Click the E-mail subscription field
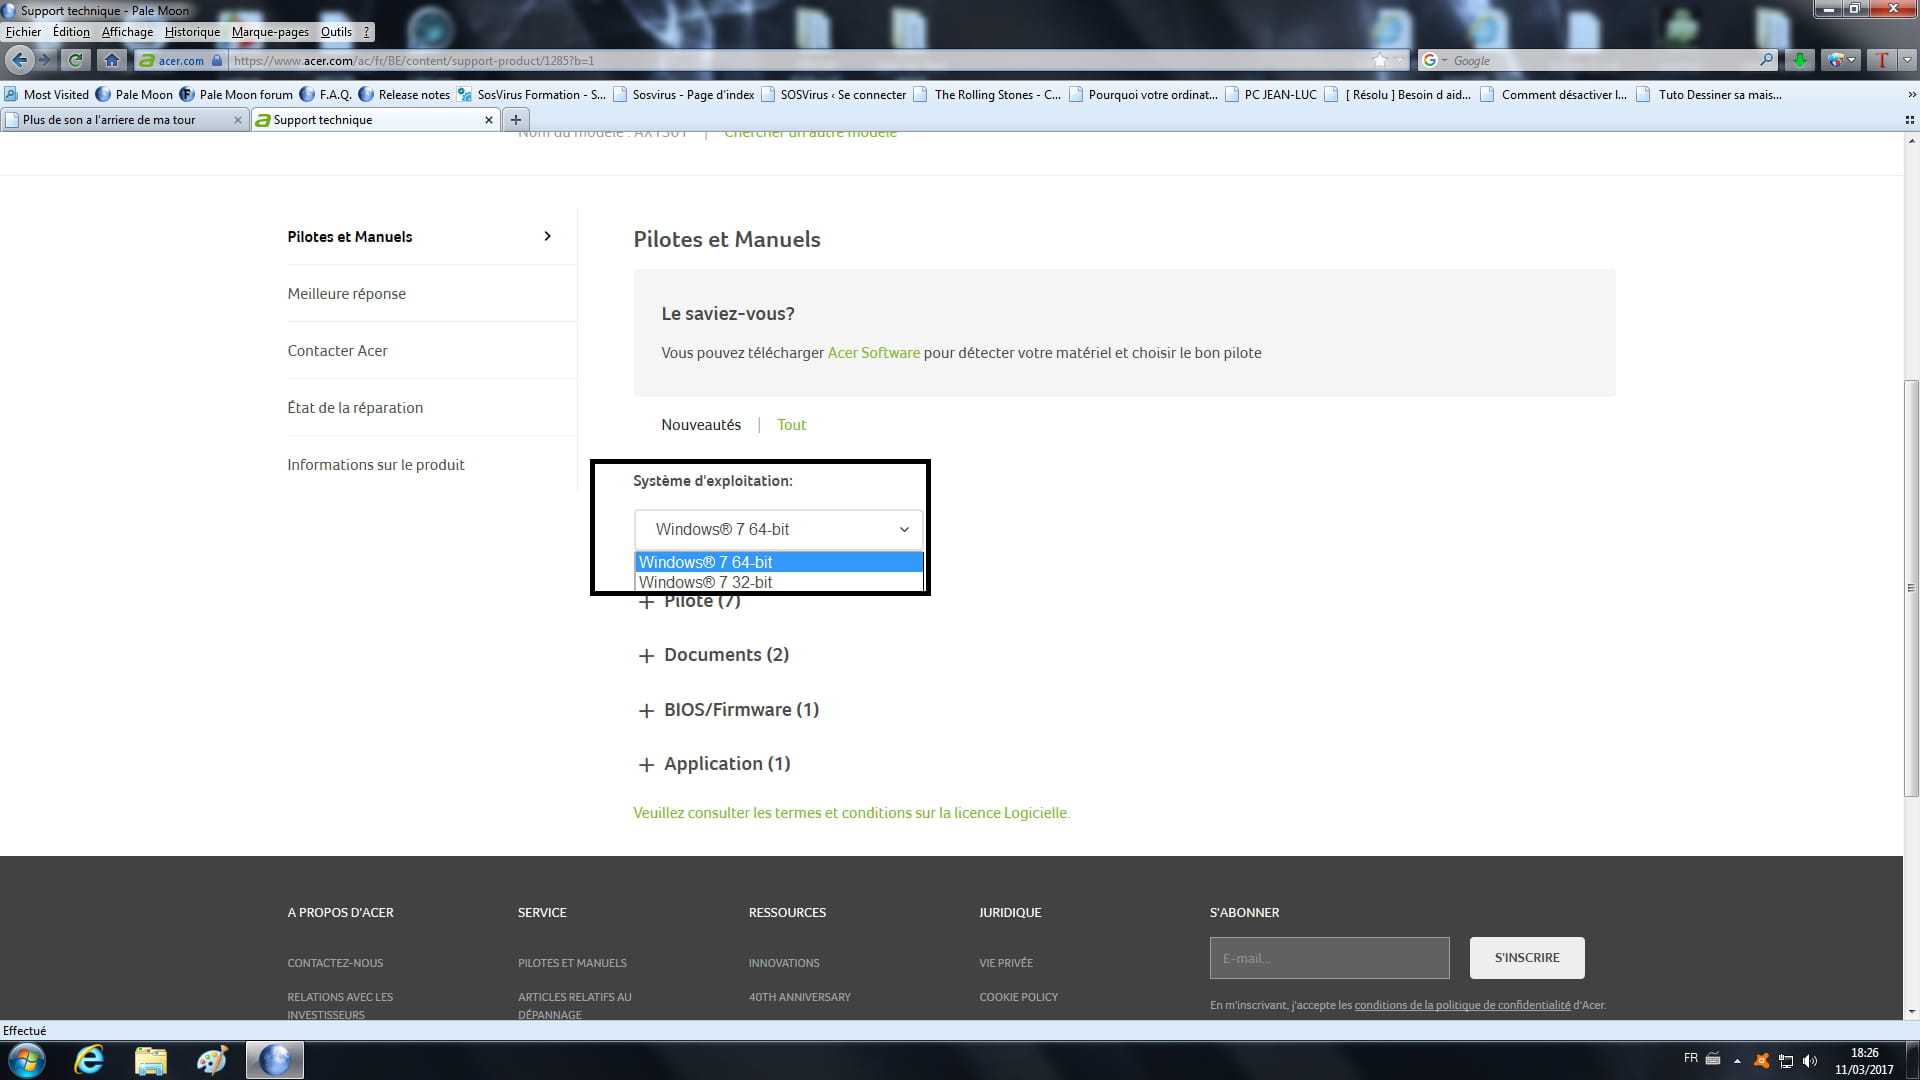The image size is (1920, 1080). click(1329, 958)
